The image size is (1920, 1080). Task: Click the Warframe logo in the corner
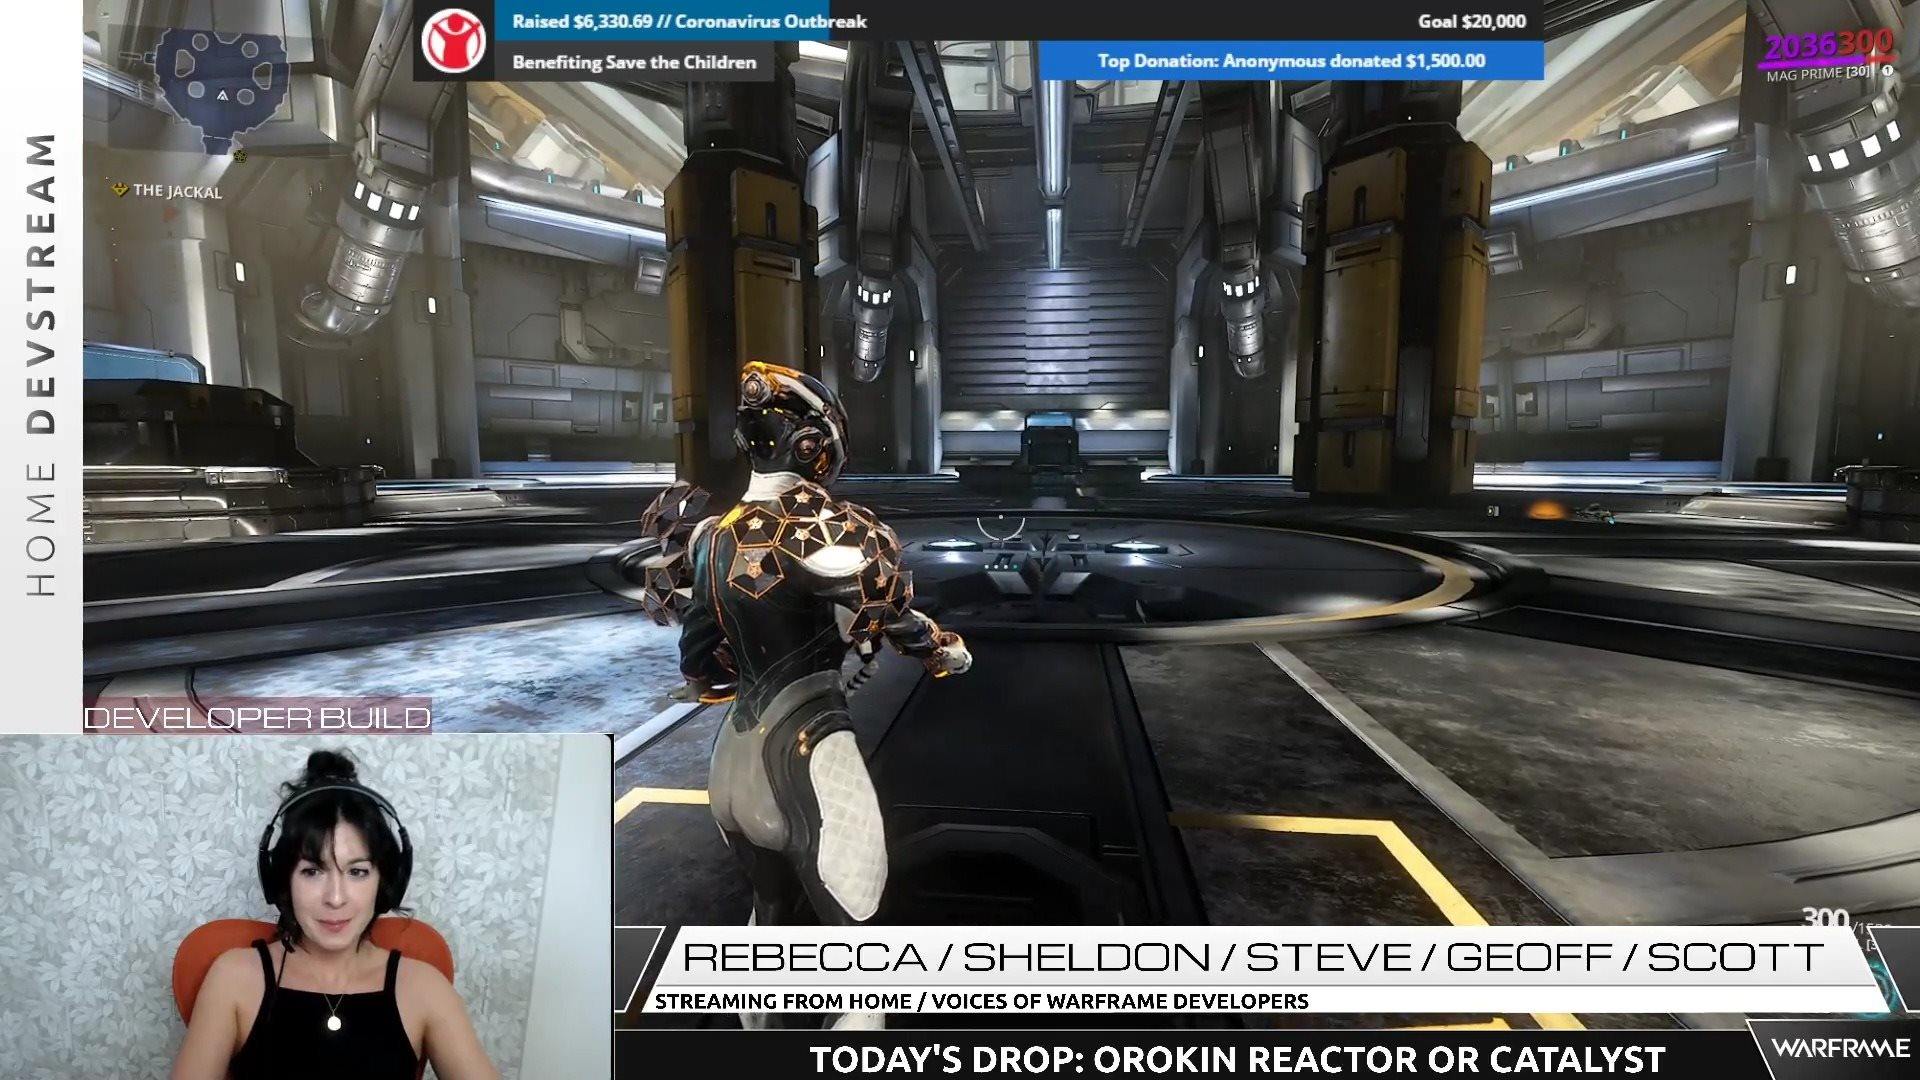pos(1841,1048)
